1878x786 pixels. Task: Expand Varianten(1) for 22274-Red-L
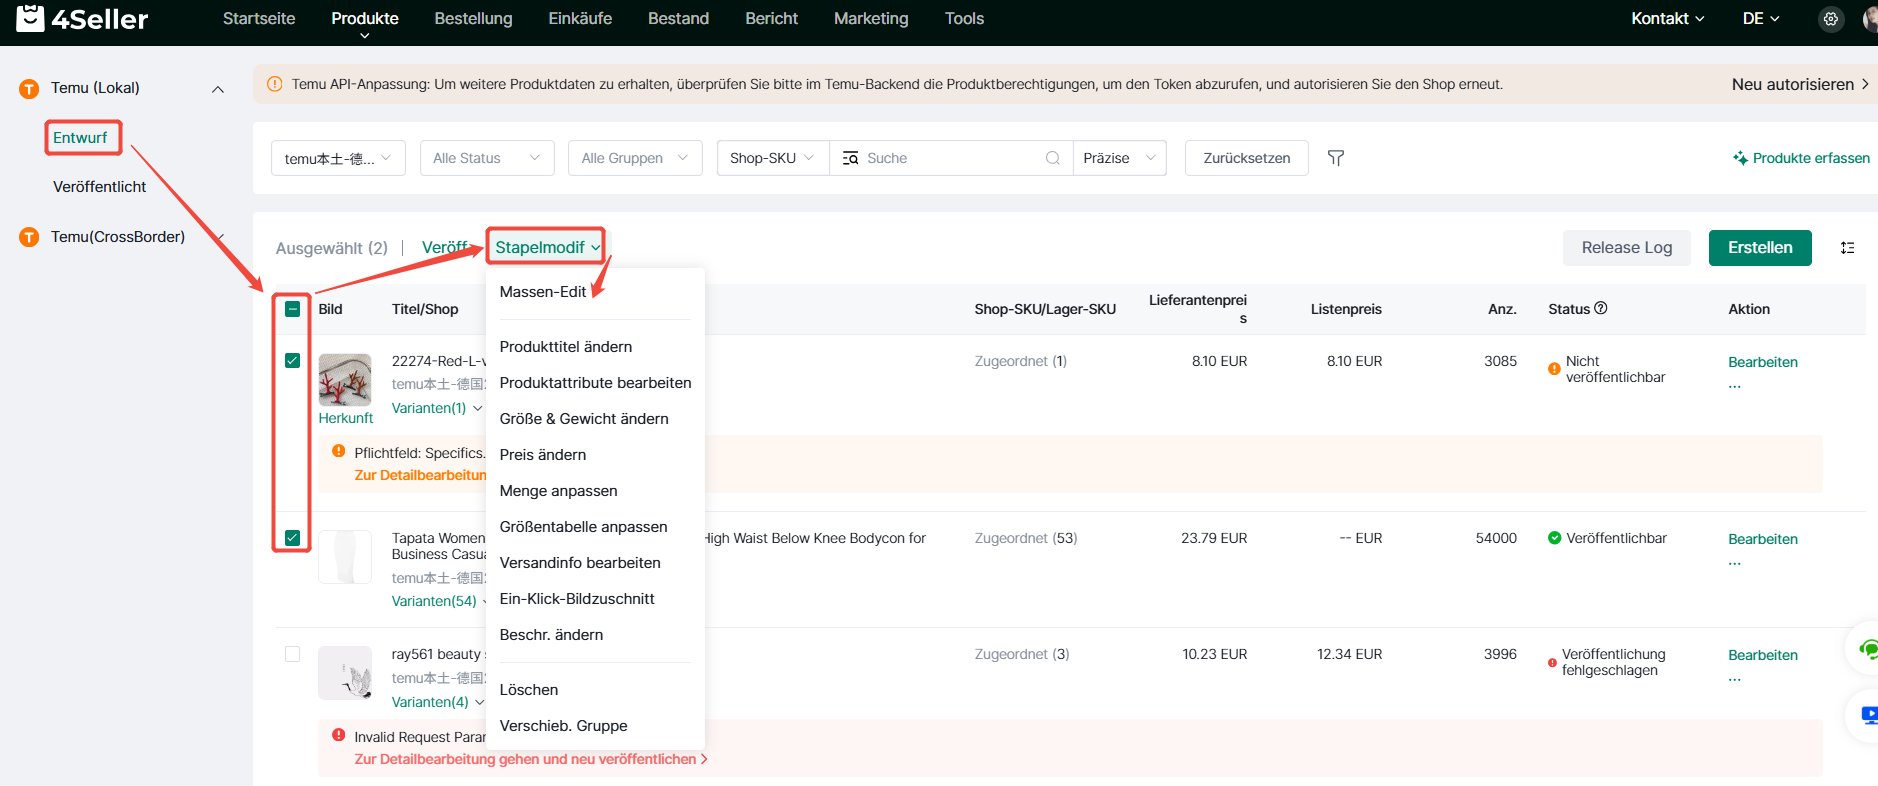(437, 408)
